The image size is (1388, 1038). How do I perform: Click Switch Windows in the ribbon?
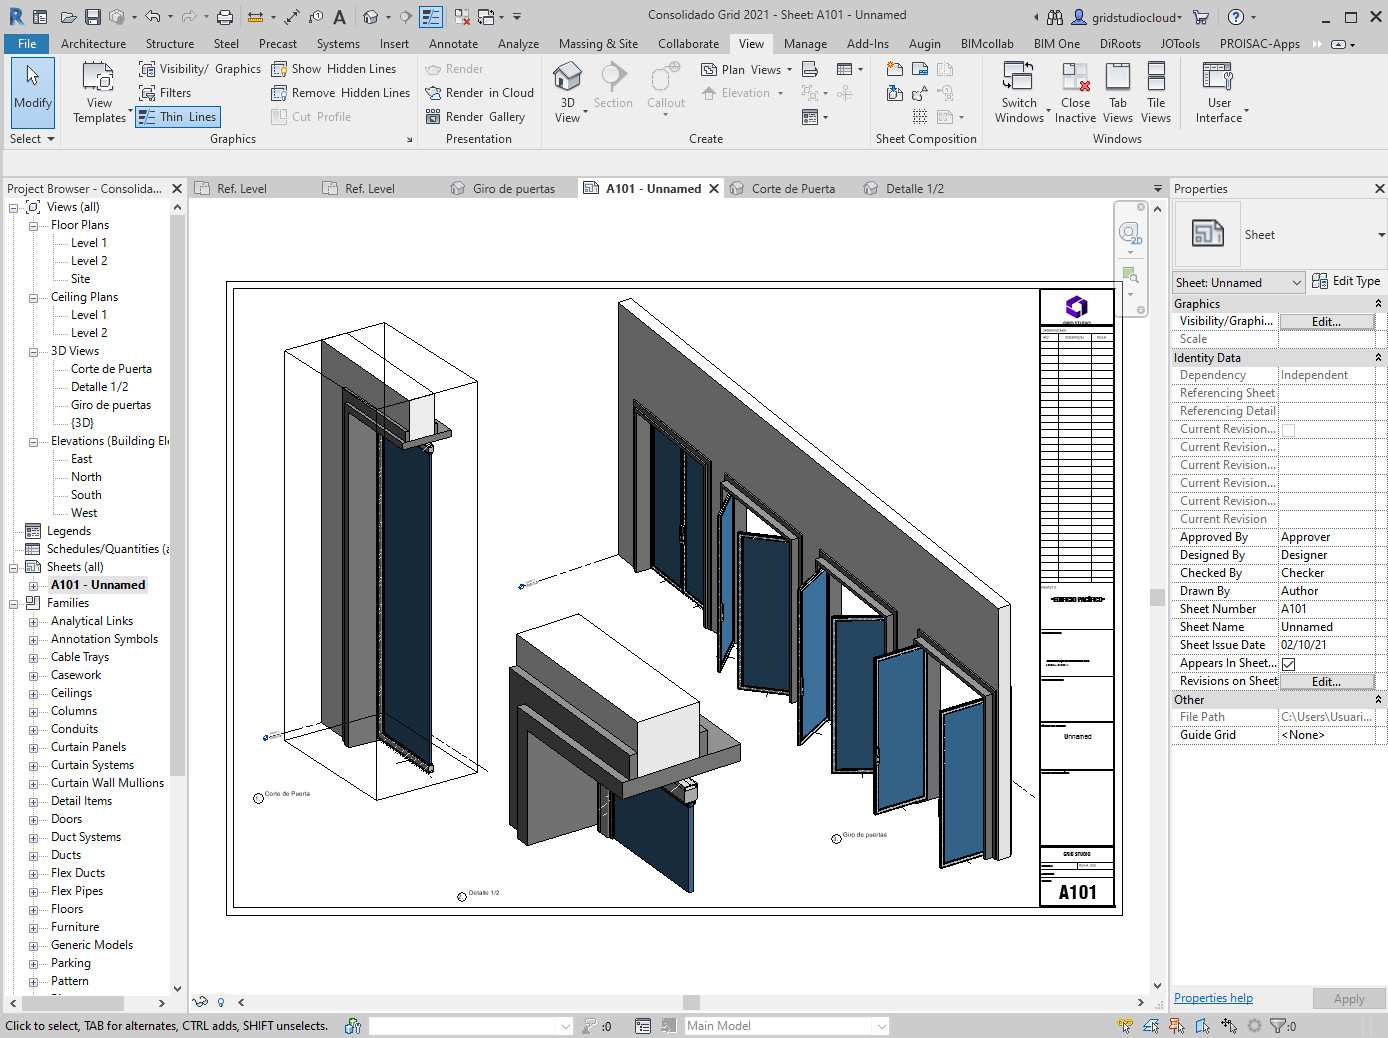(1019, 91)
